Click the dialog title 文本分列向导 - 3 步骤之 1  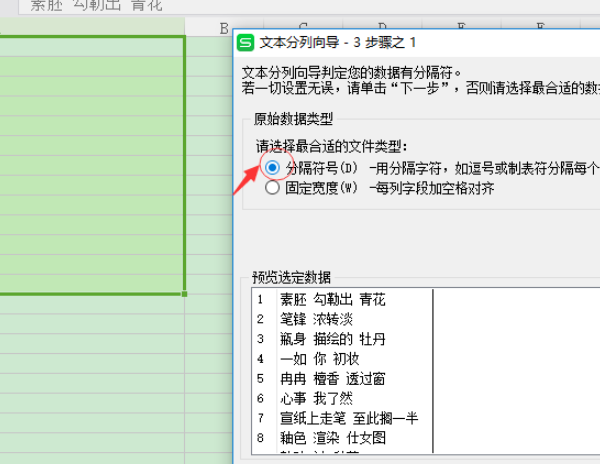point(338,42)
